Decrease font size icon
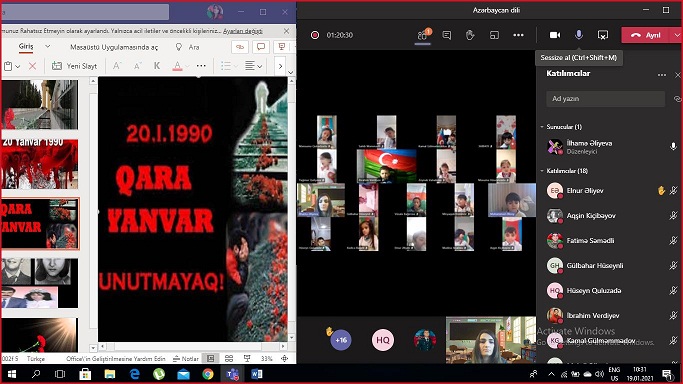The image size is (683, 384). [x=137, y=66]
